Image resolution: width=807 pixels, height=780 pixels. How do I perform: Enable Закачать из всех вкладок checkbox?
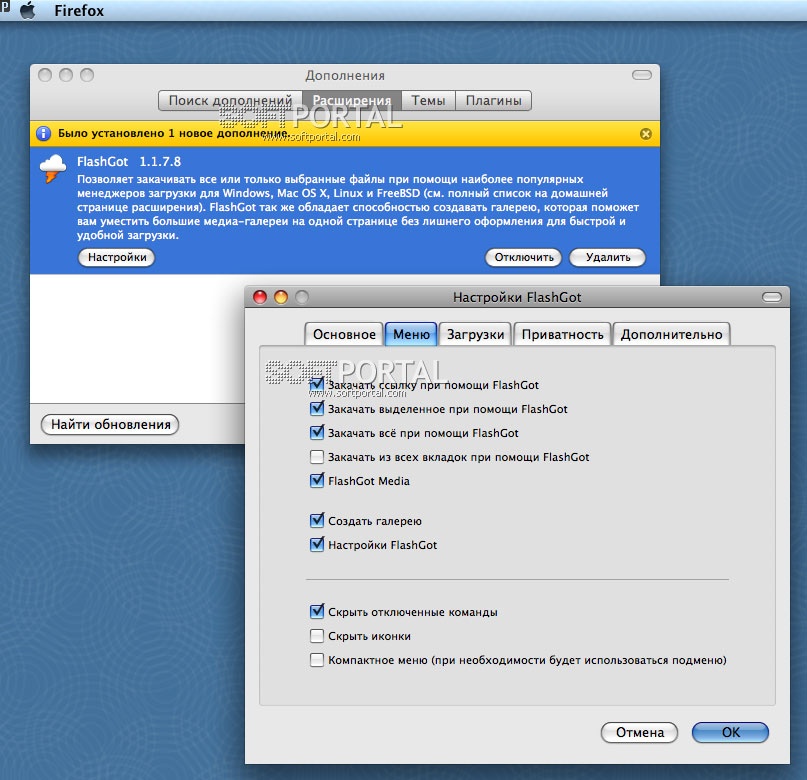(317, 457)
